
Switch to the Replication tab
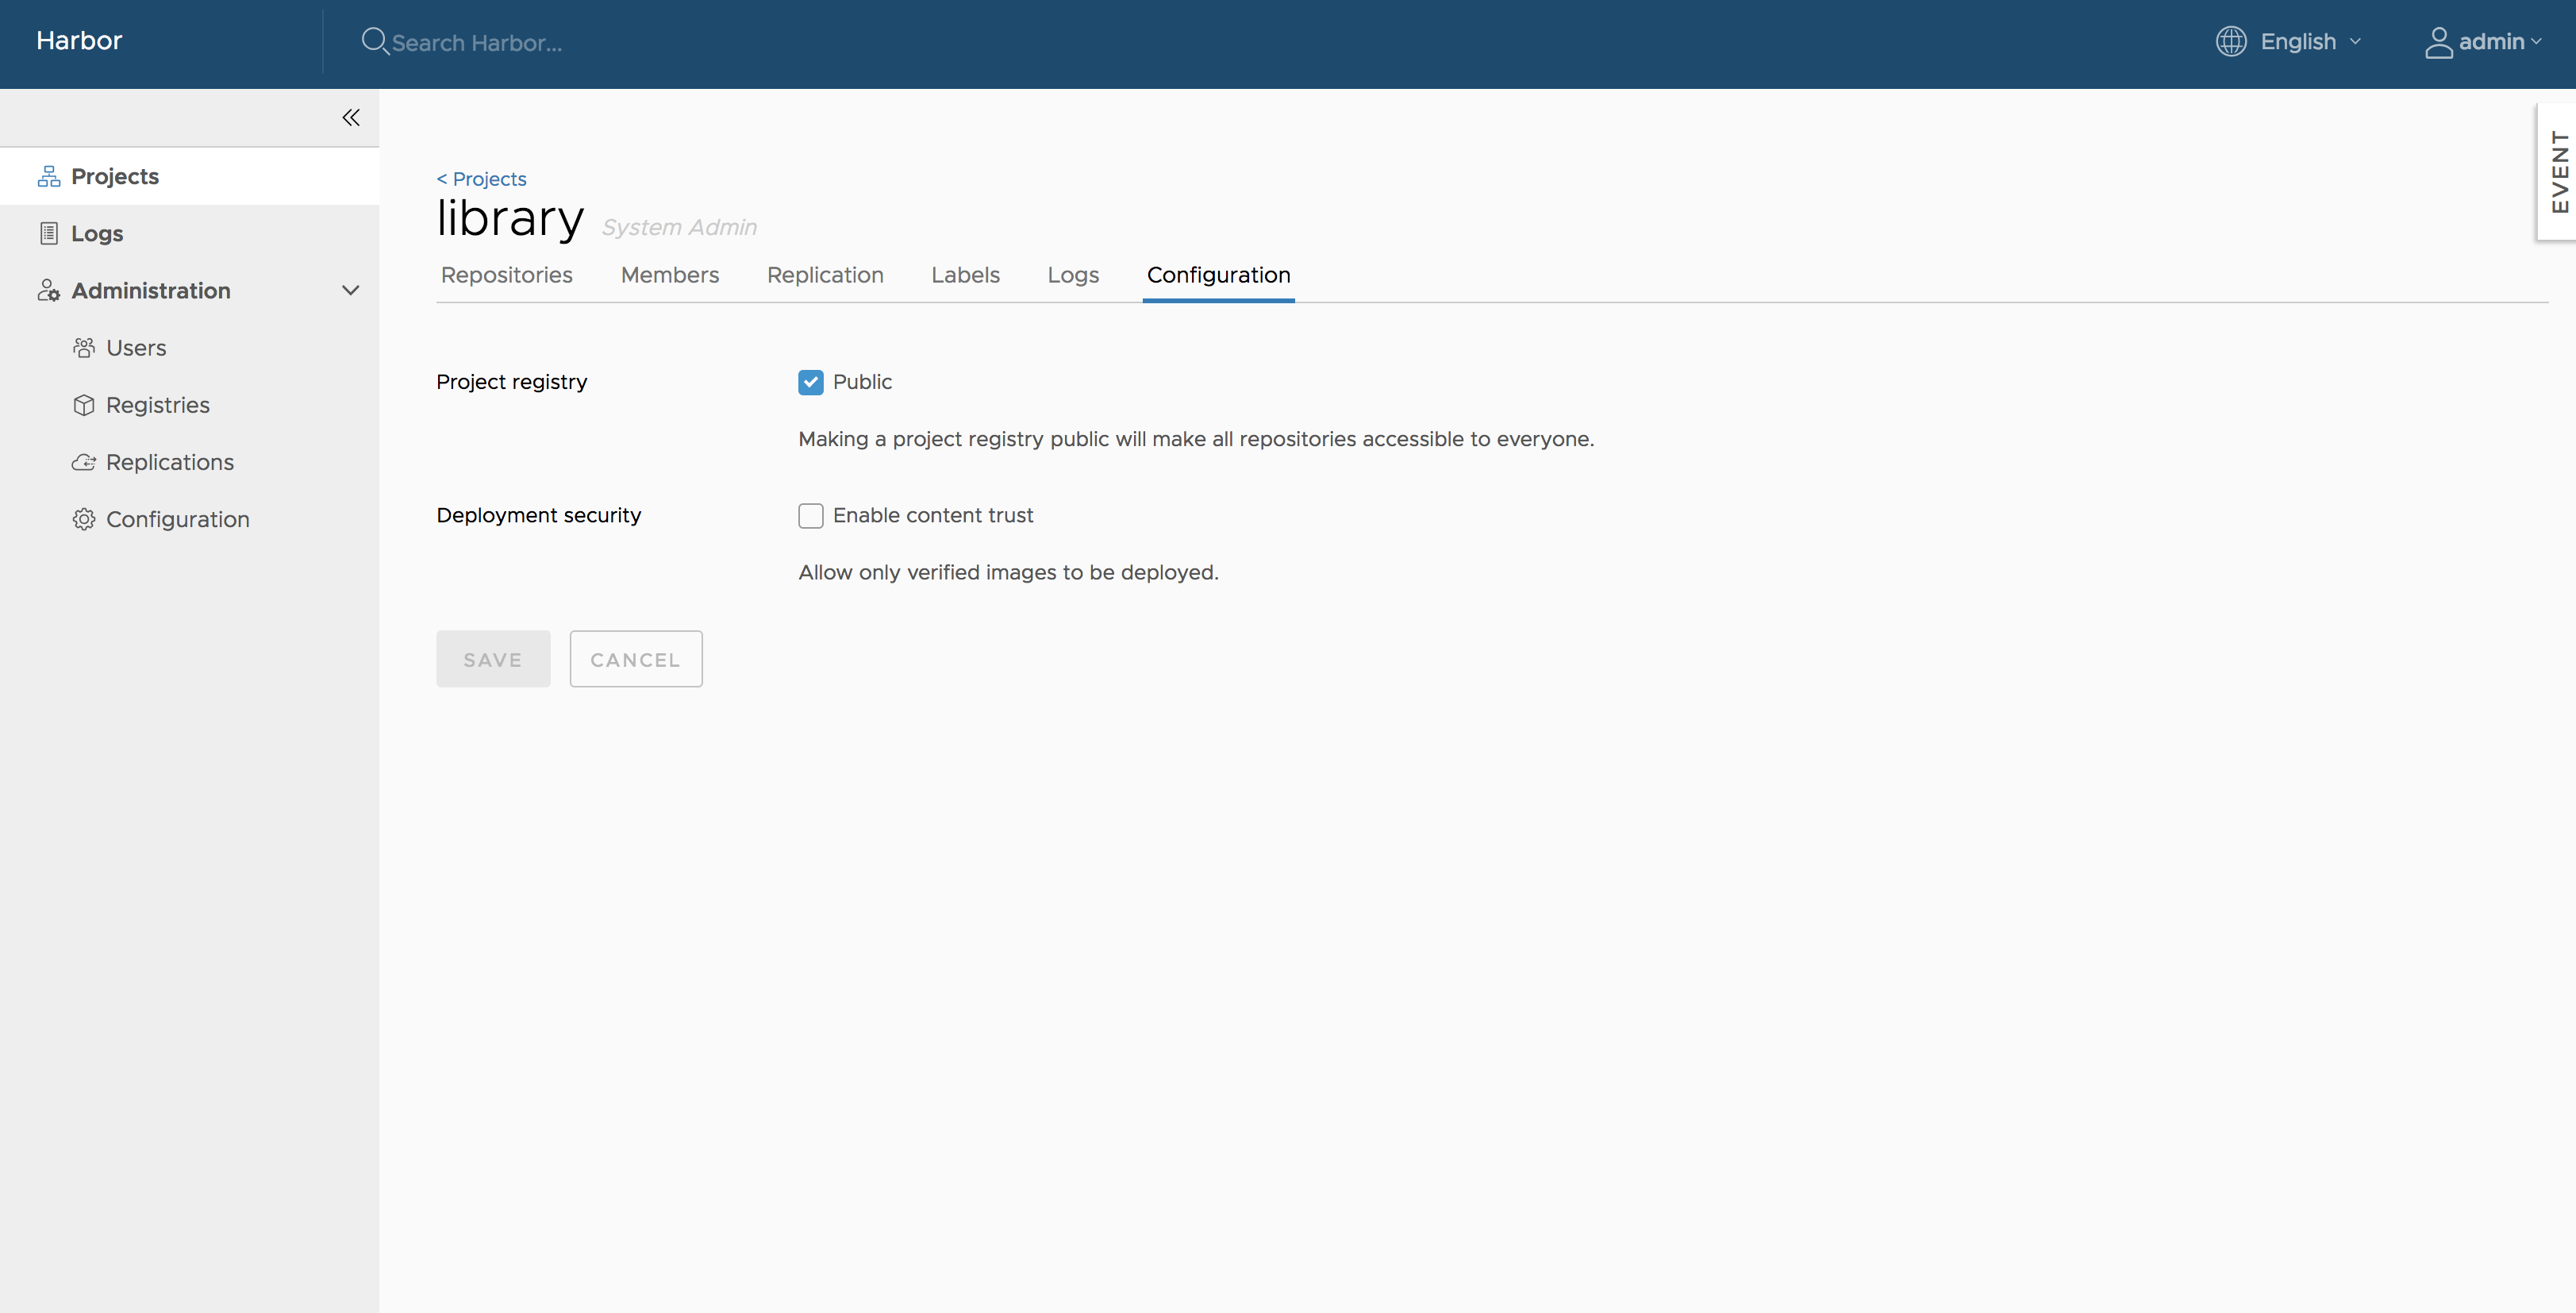click(825, 275)
